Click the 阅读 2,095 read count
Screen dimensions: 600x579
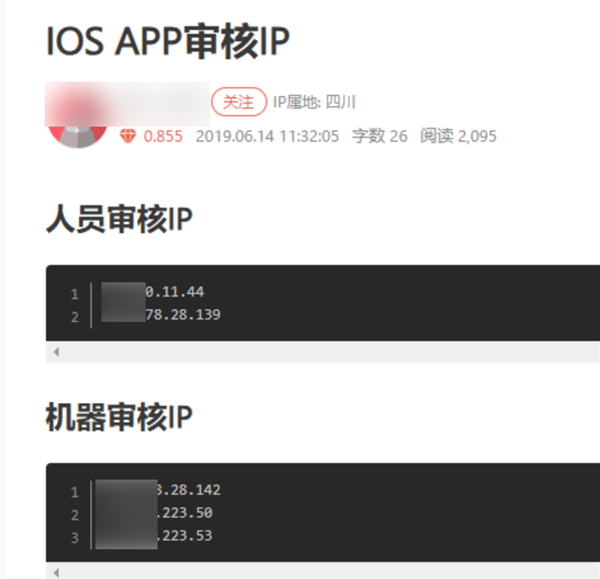coord(458,136)
